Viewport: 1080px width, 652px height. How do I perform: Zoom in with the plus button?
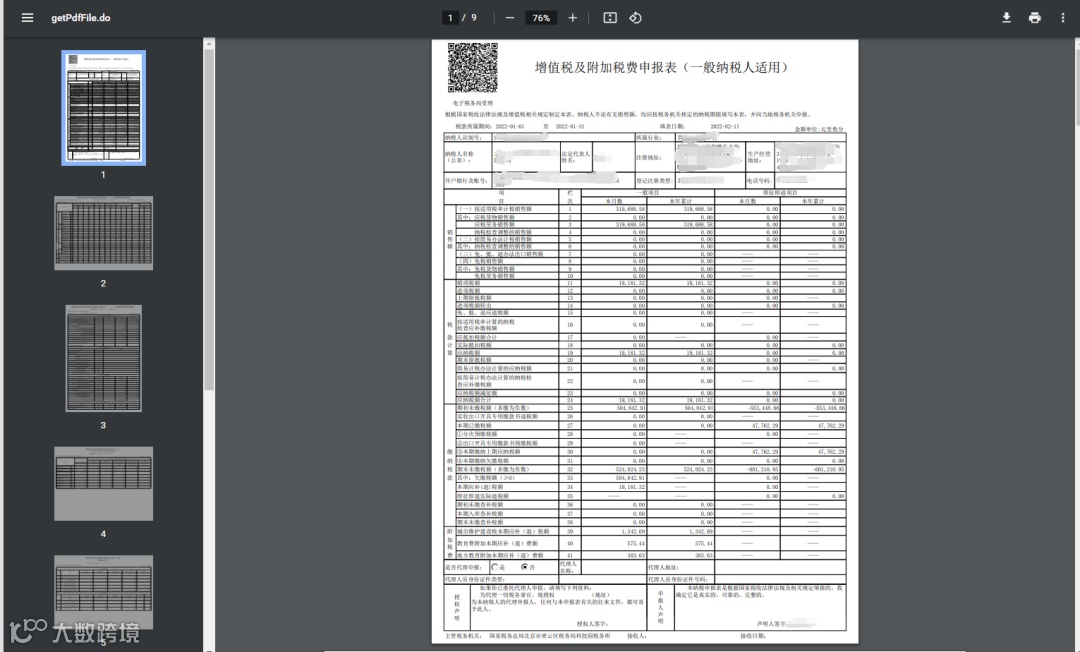(x=572, y=18)
